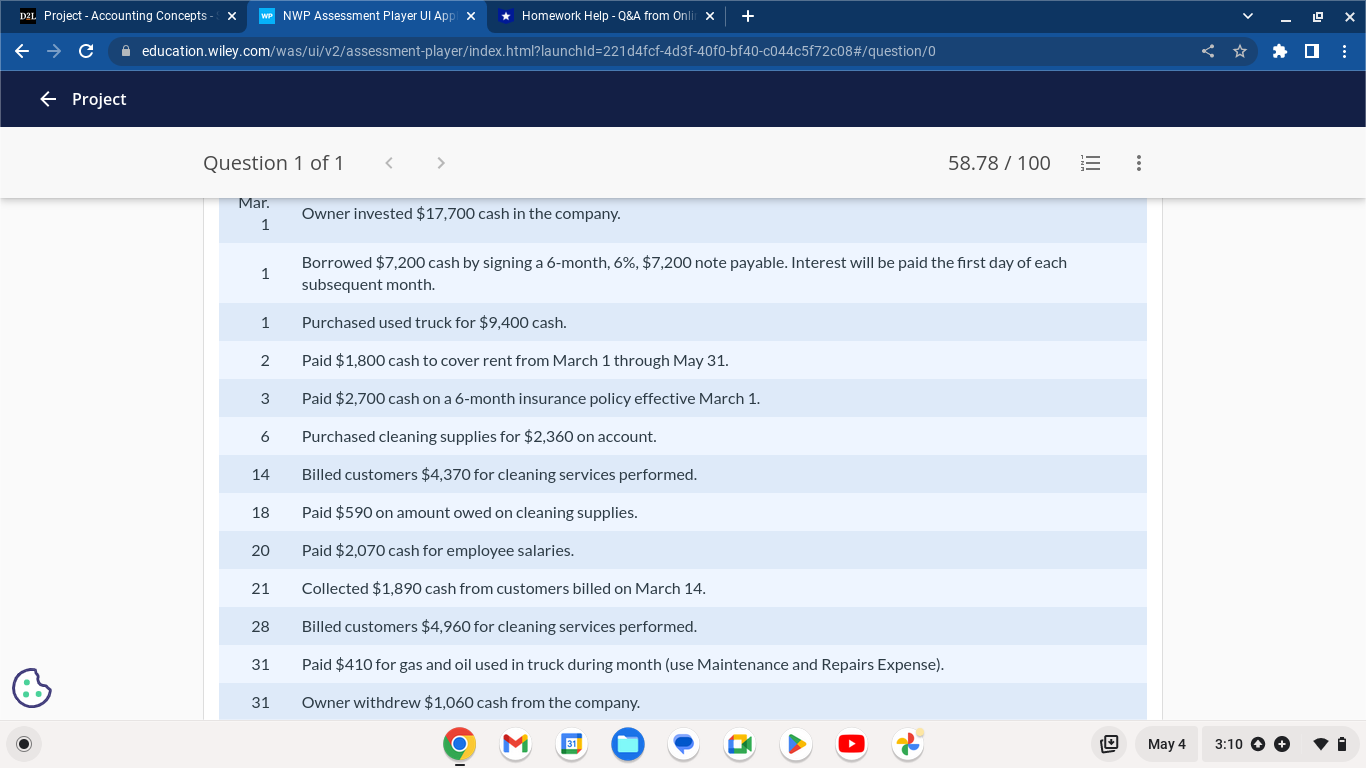The width and height of the screenshot is (1366, 768).
Task: Bookmark this page with star icon
Action: (1240, 51)
